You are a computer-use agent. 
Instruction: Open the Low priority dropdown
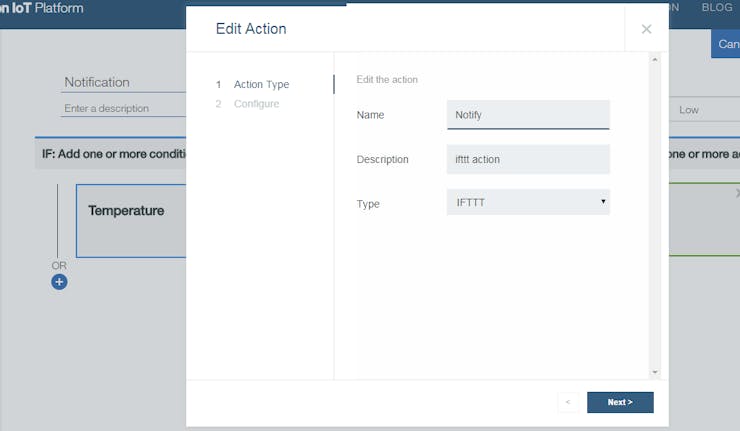(705, 110)
